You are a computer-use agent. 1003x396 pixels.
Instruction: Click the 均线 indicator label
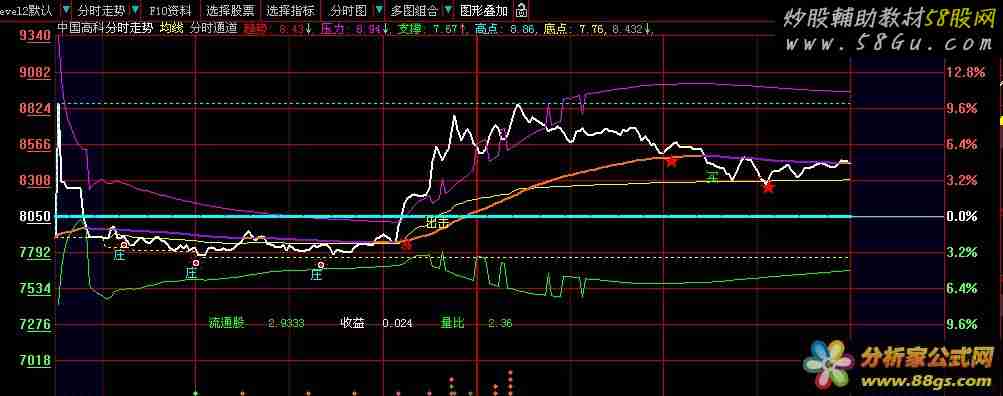pyautogui.click(x=171, y=28)
